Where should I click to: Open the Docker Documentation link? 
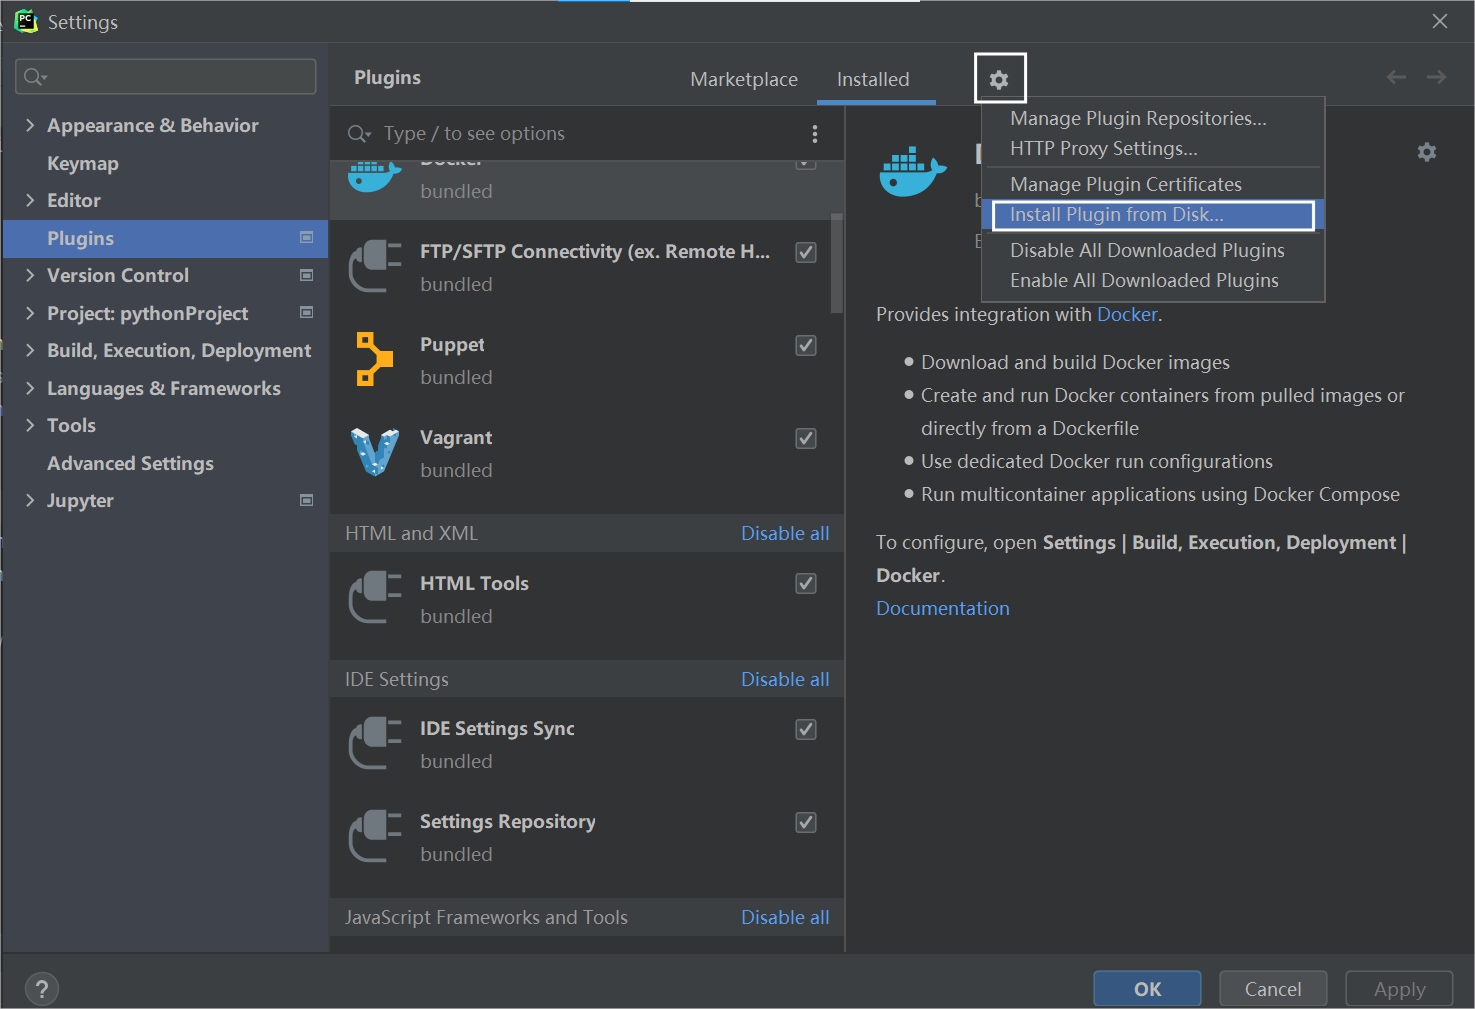[942, 607]
